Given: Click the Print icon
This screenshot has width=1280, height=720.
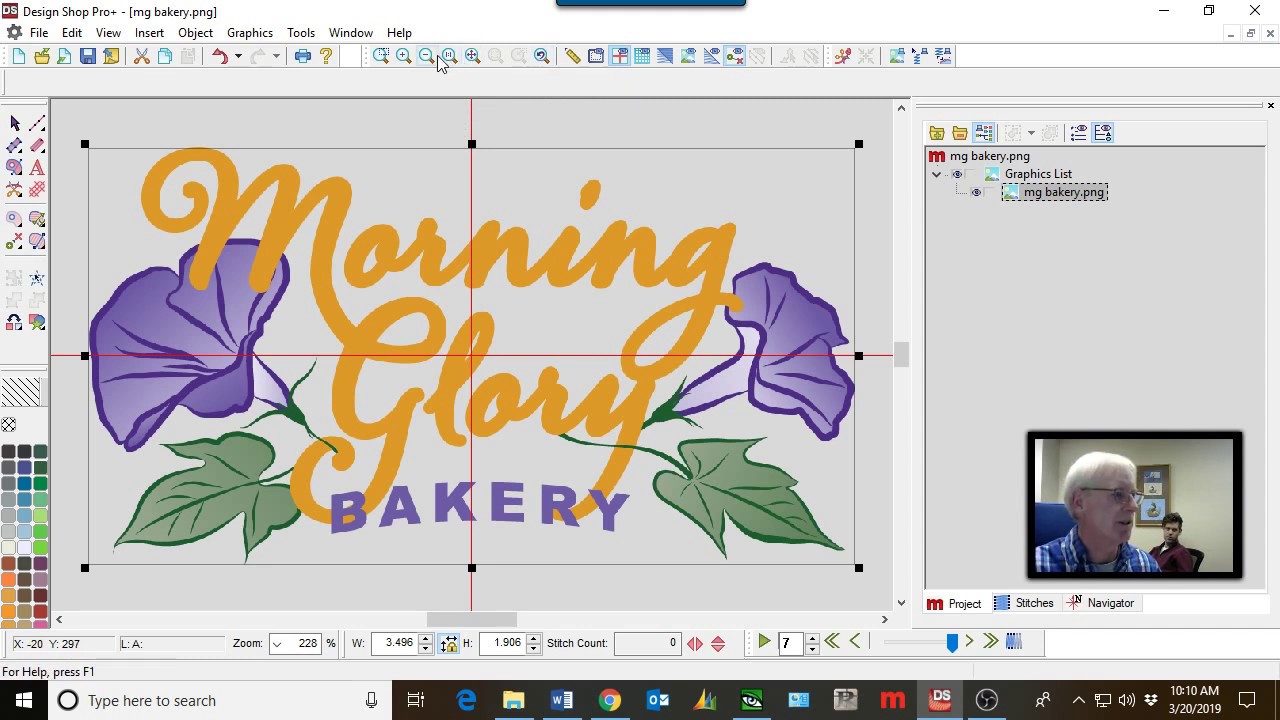Looking at the screenshot, I should point(303,56).
